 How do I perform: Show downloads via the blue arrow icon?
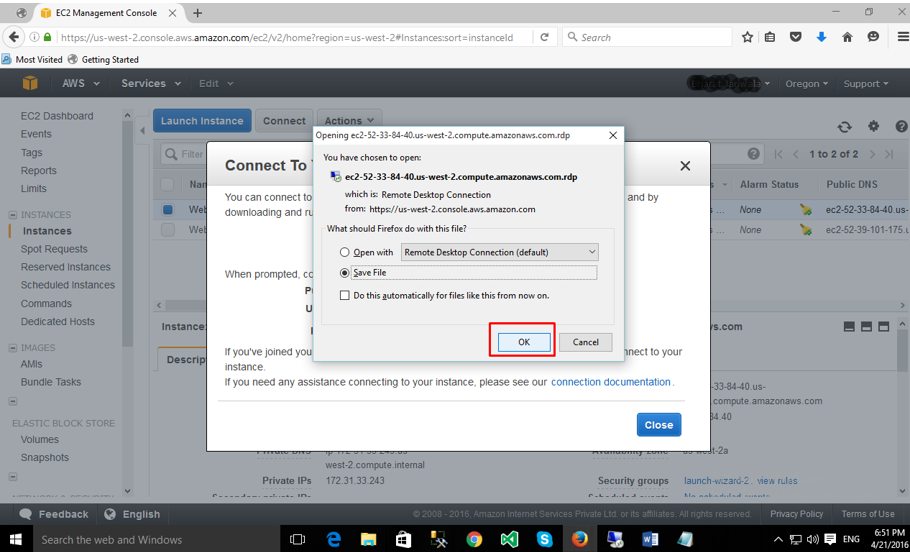[x=821, y=37]
